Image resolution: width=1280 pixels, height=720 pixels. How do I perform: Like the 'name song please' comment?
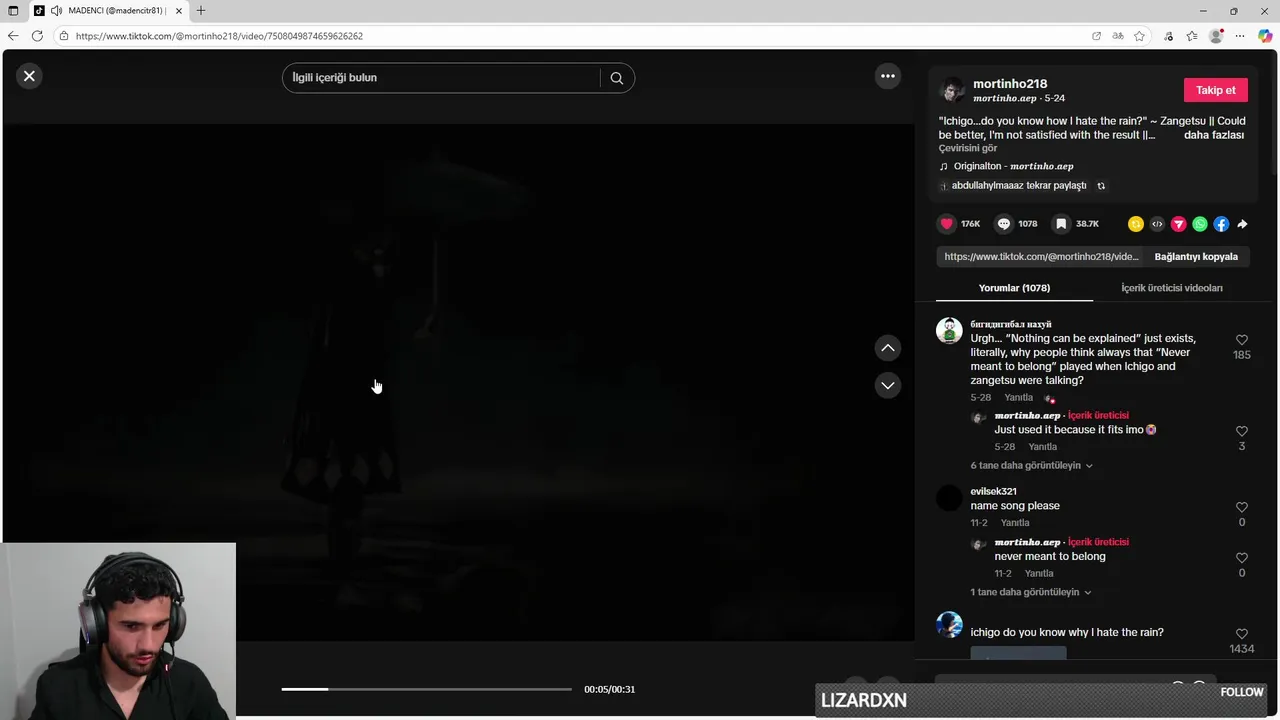1241,507
